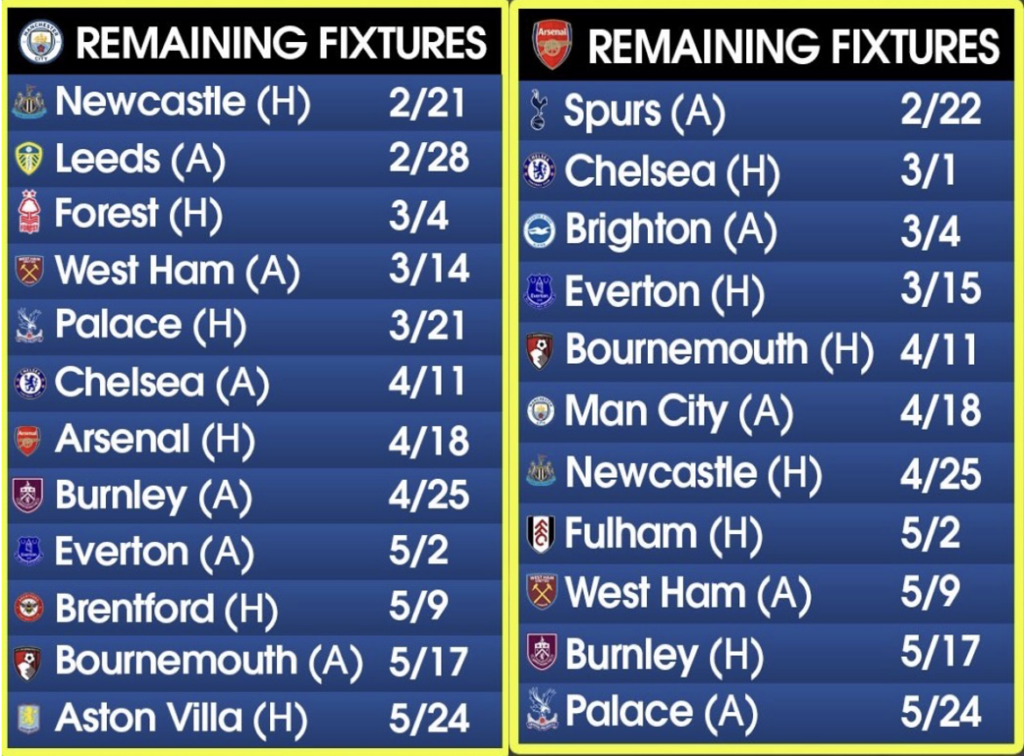The height and width of the screenshot is (756, 1024).
Task: Select the Fulham crest icon
Action: click(x=540, y=534)
